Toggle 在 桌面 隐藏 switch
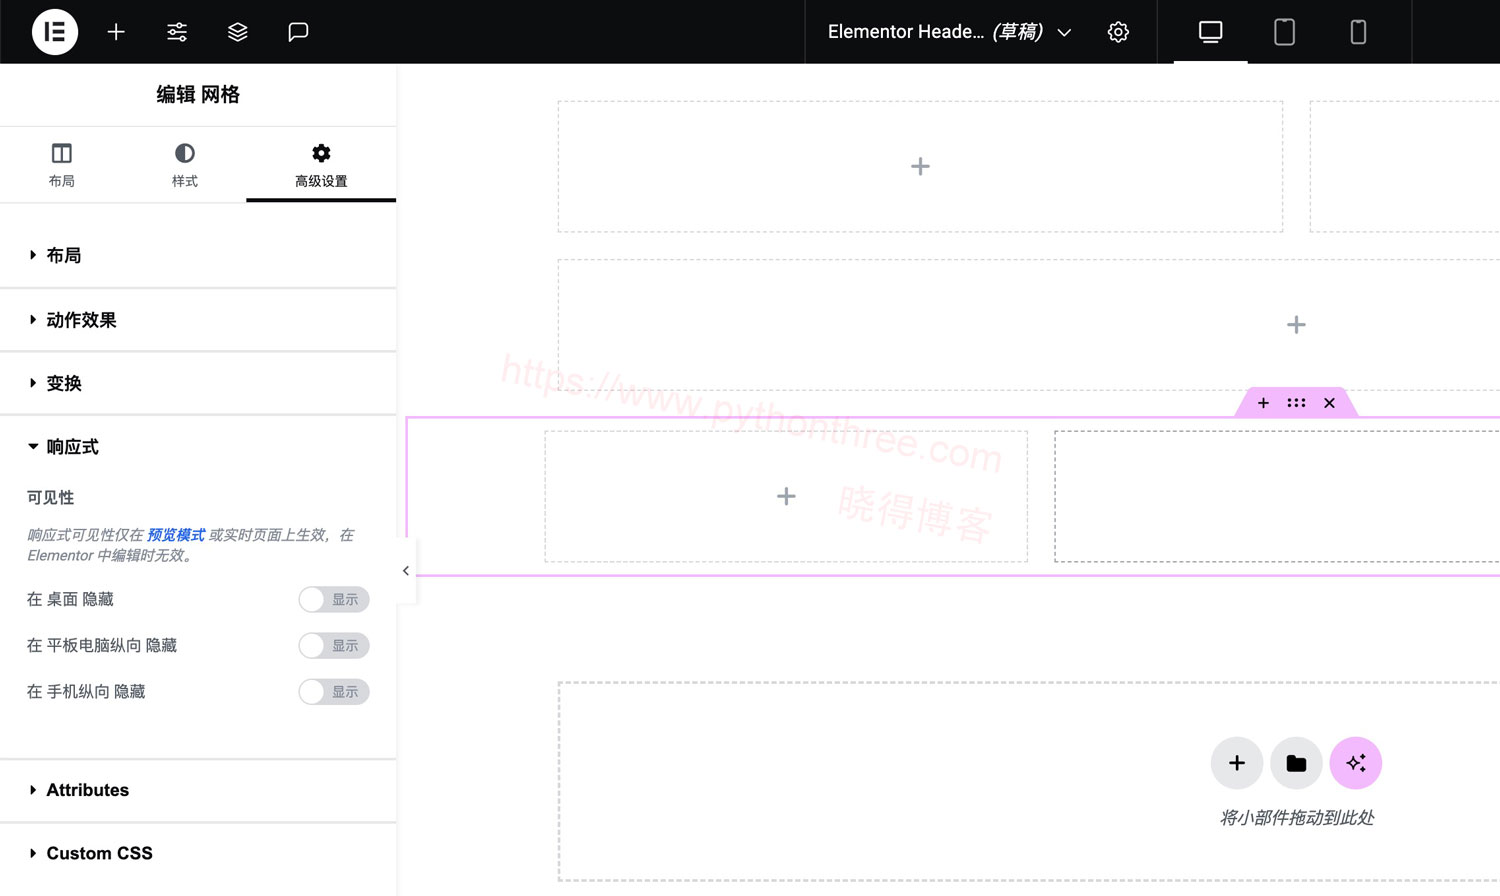 tap(334, 599)
